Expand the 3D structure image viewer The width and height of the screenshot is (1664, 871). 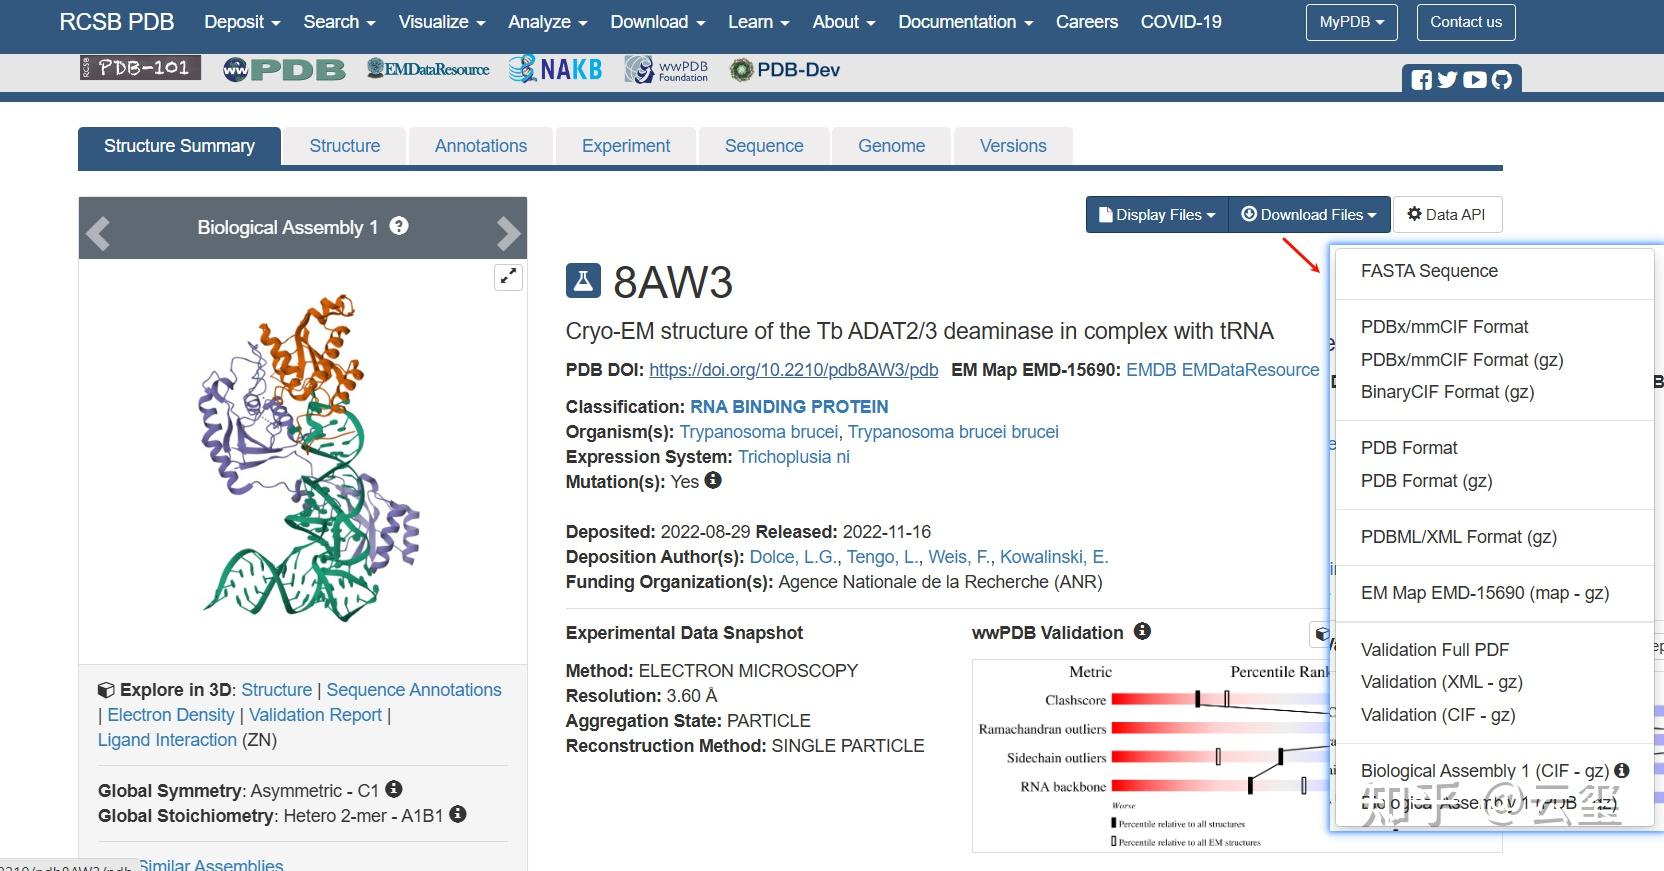click(508, 277)
